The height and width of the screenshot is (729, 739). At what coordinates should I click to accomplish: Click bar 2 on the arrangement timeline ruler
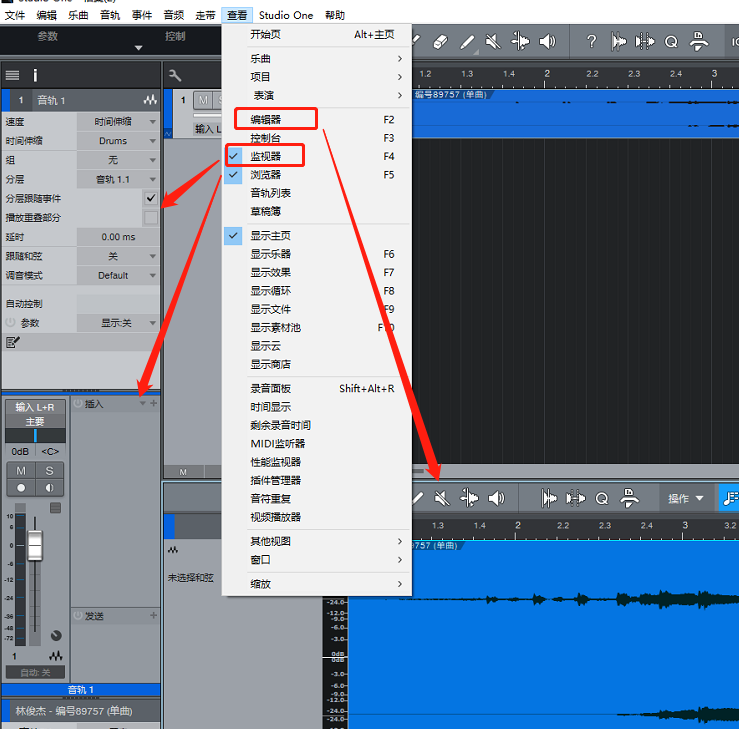[547, 74]
